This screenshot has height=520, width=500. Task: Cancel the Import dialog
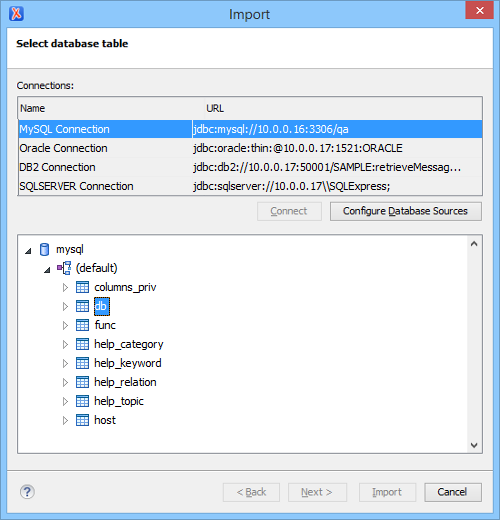(453, 492)
